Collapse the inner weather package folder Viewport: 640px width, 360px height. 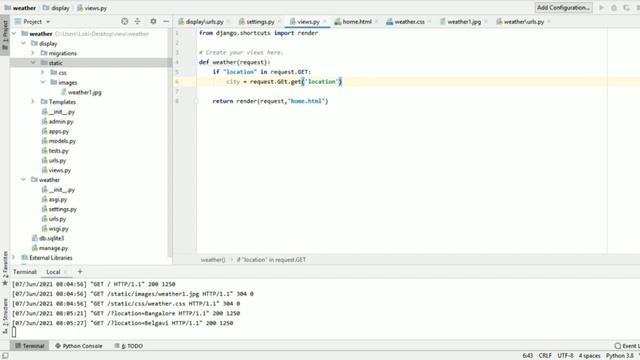click(24, 180)
